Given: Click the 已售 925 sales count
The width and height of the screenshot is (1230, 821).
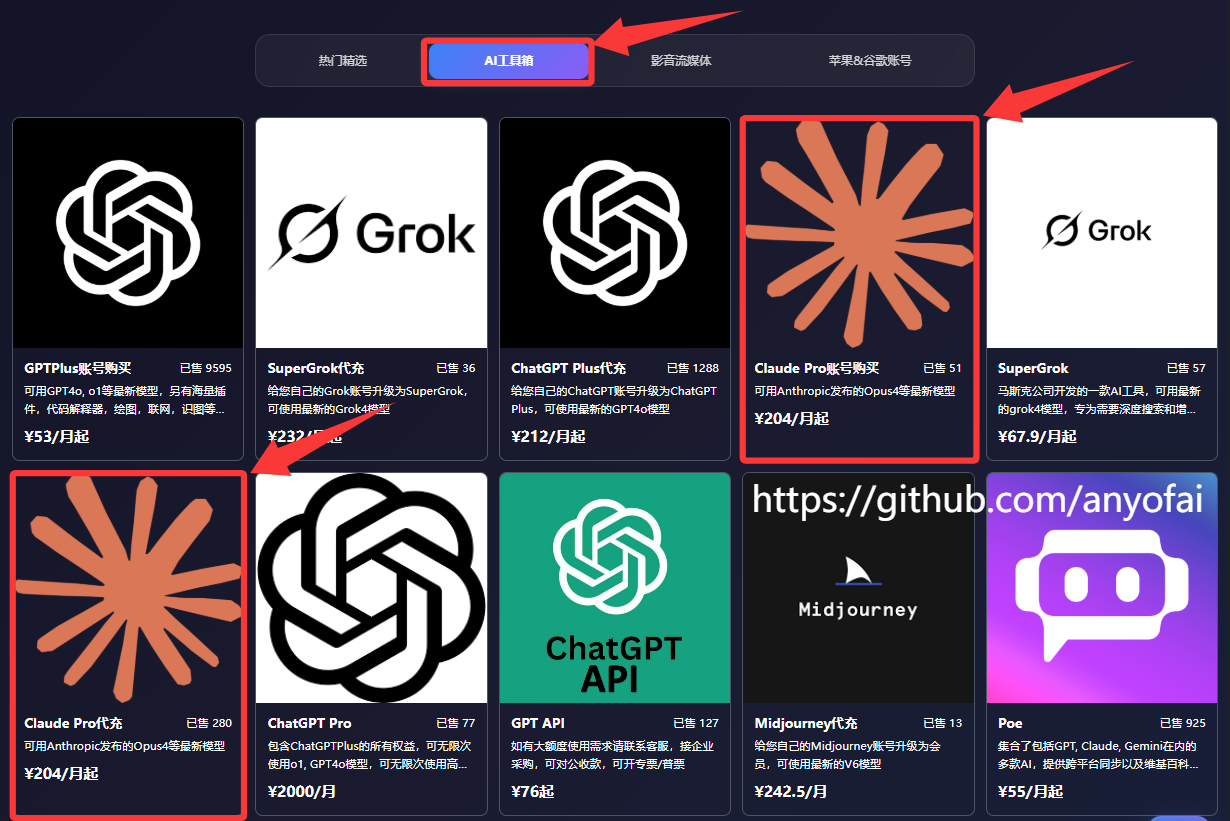Looking at the screenshot, I should click(1183, 723).
